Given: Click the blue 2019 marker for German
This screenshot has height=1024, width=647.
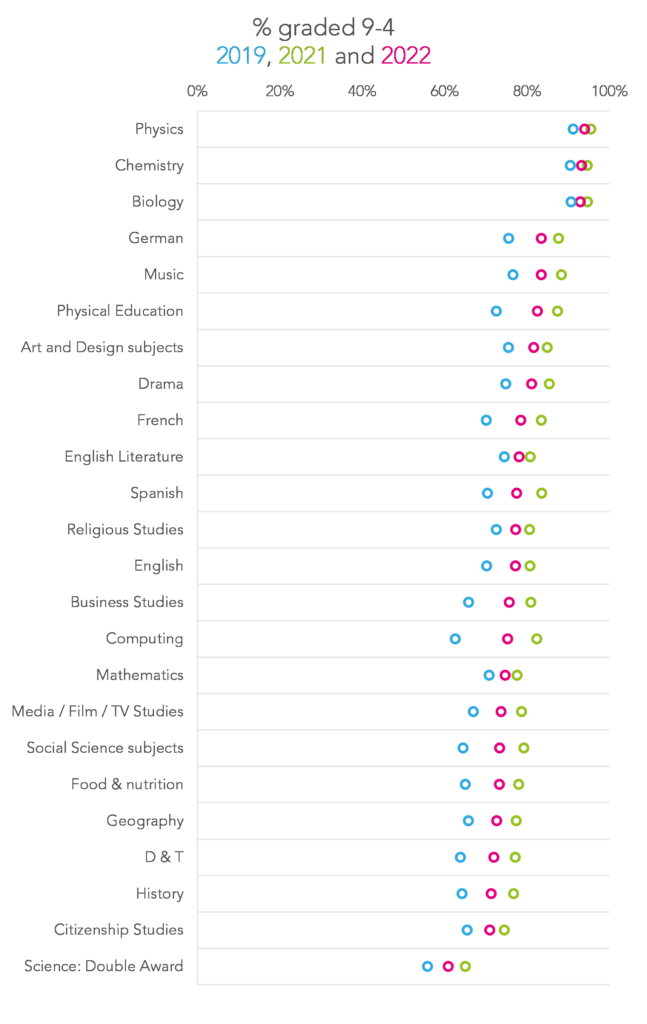Looking at the screenshot, I should coord(509,238).
